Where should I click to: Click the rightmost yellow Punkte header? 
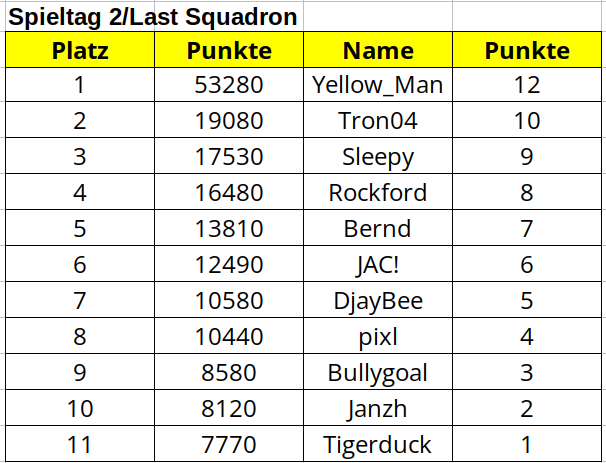[x=527, y=50]
